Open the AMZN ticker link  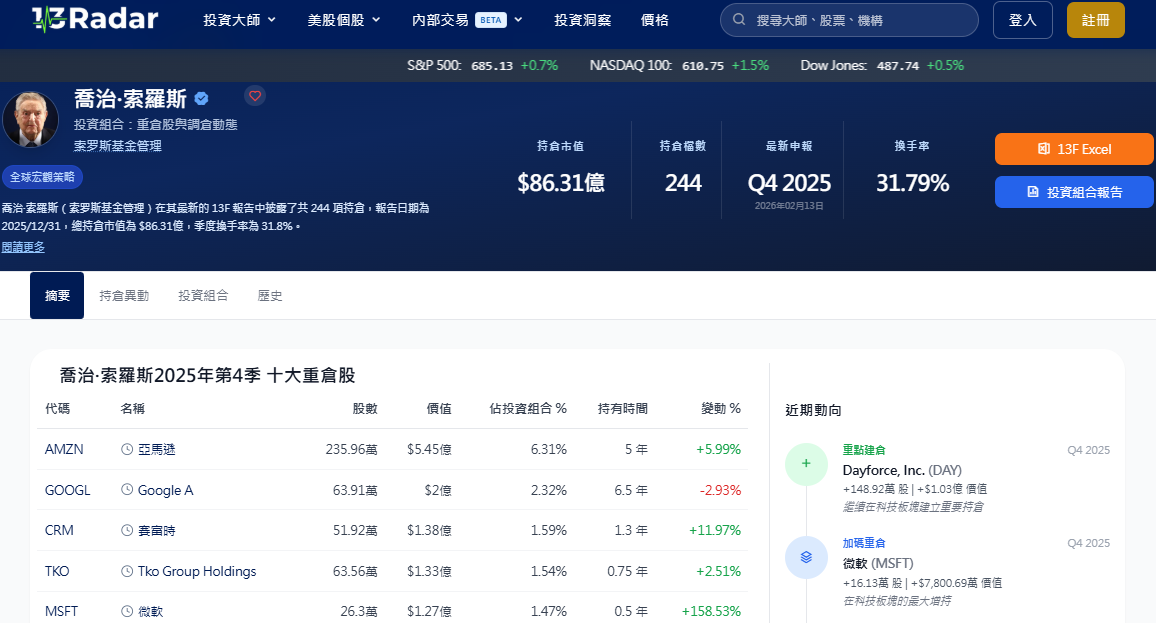[x=64, y=449]
